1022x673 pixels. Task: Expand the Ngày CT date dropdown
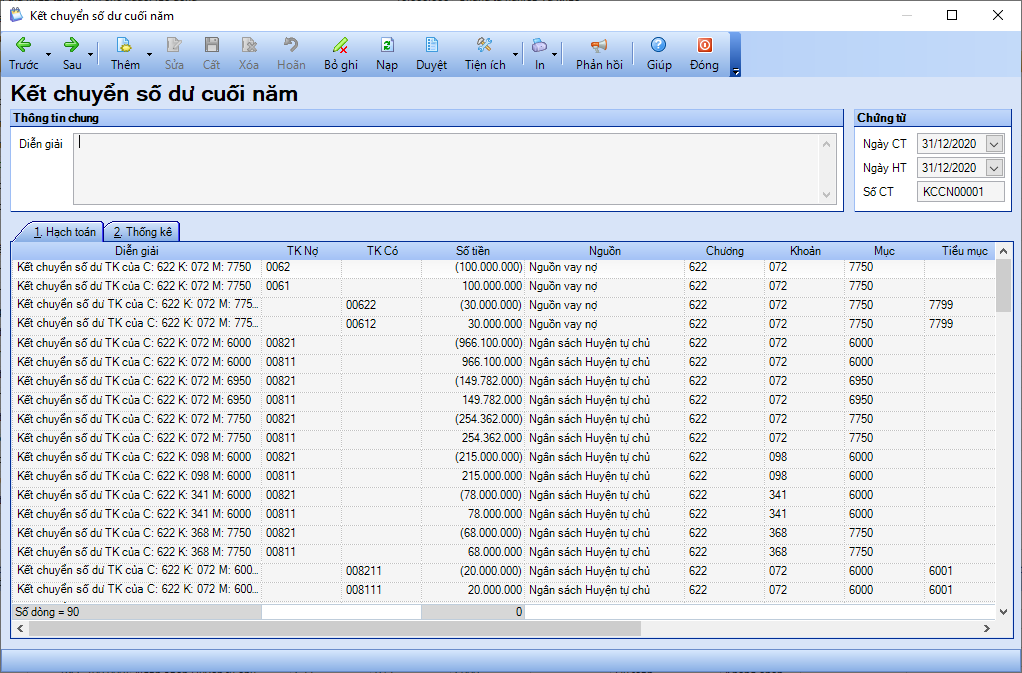point(993,144)
